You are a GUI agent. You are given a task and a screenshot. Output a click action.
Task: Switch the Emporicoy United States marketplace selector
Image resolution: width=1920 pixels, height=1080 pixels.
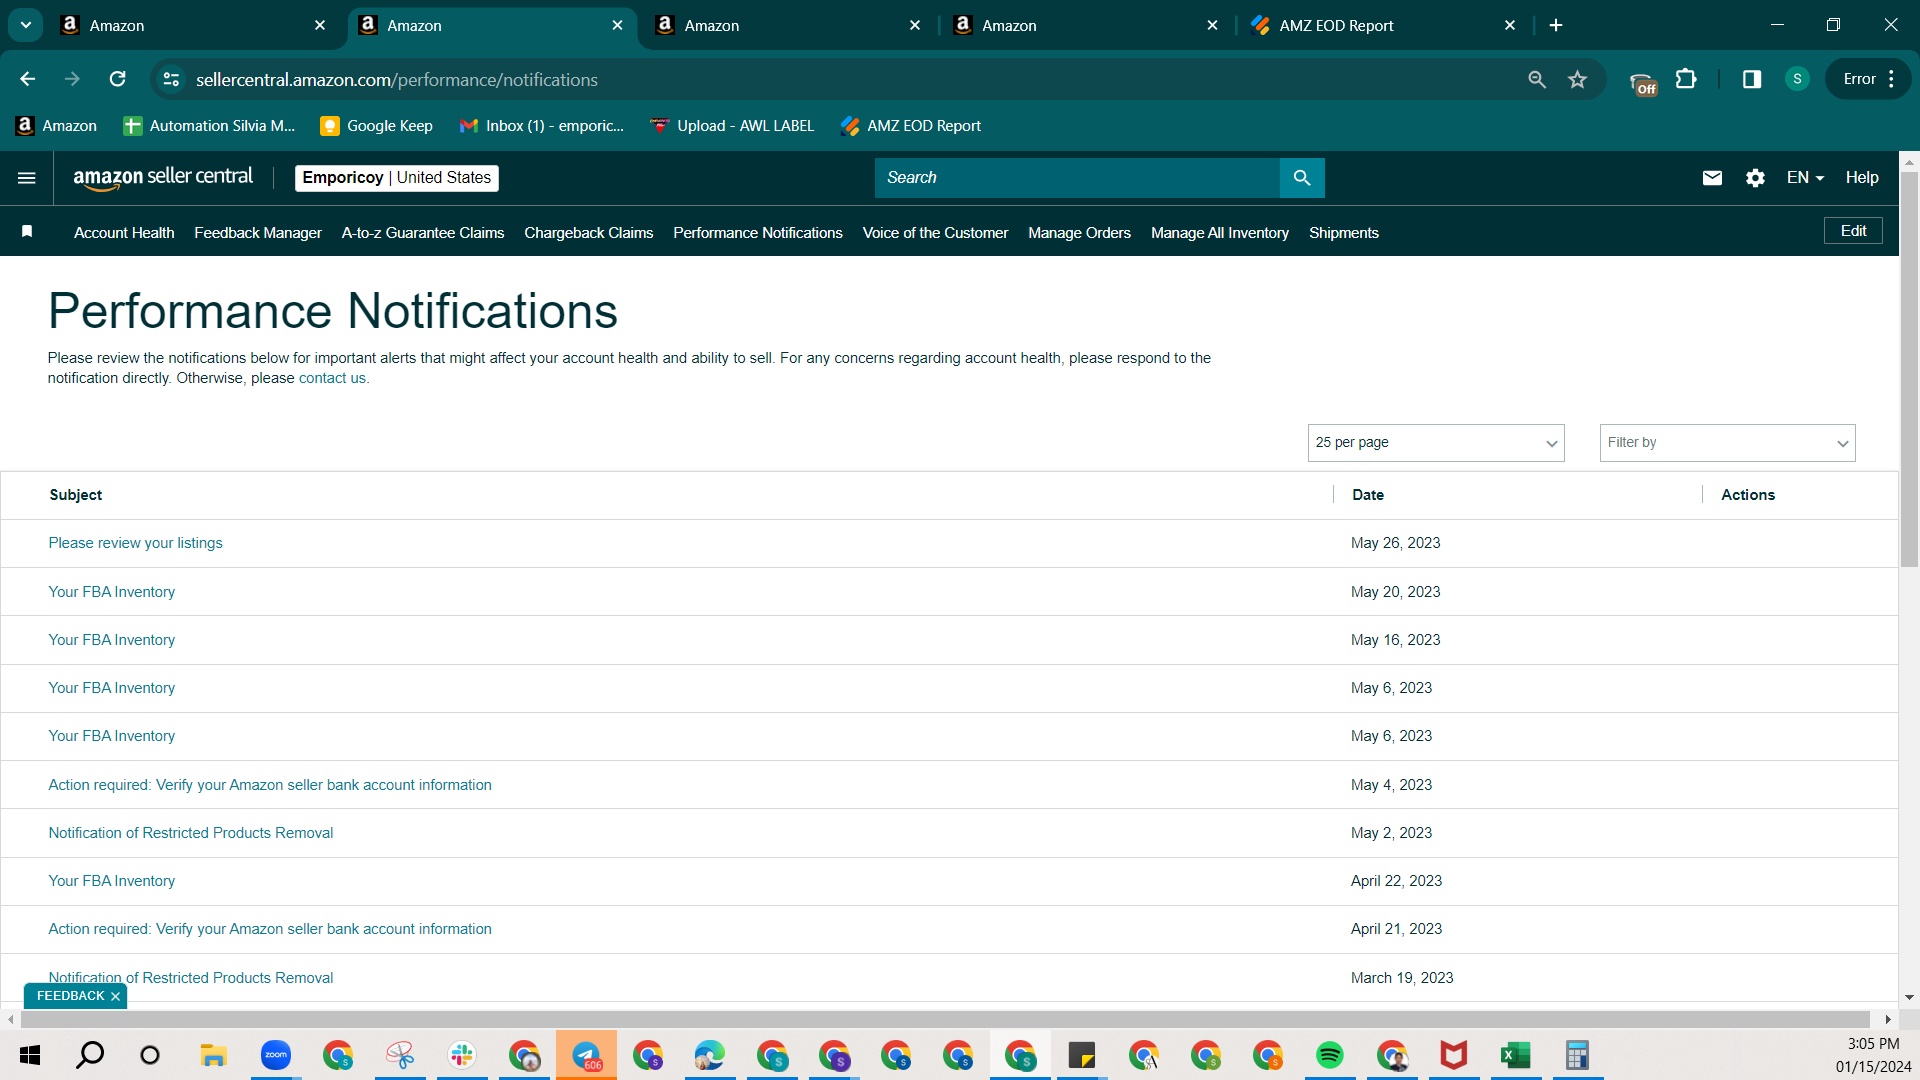click(x=397, y=178)
